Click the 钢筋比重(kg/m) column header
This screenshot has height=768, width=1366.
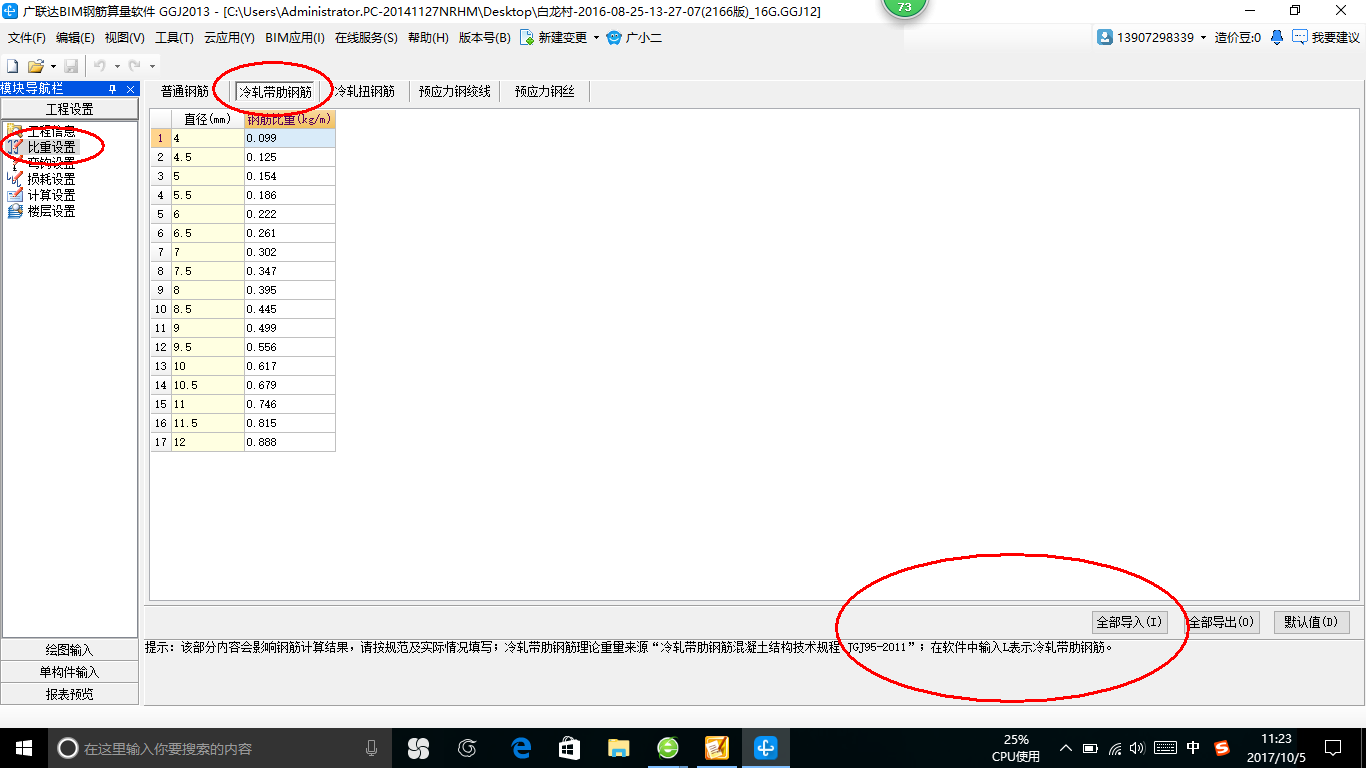(290, 119)
